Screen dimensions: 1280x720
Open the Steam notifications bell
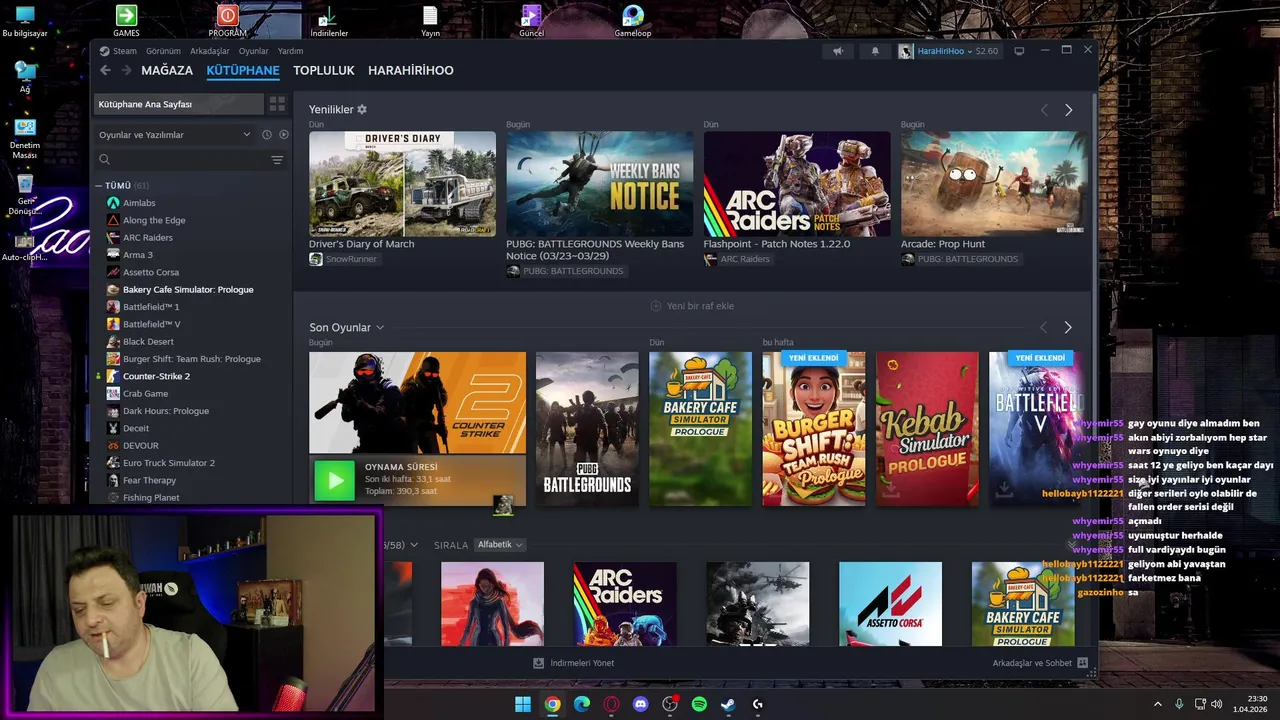click(875, 51)
